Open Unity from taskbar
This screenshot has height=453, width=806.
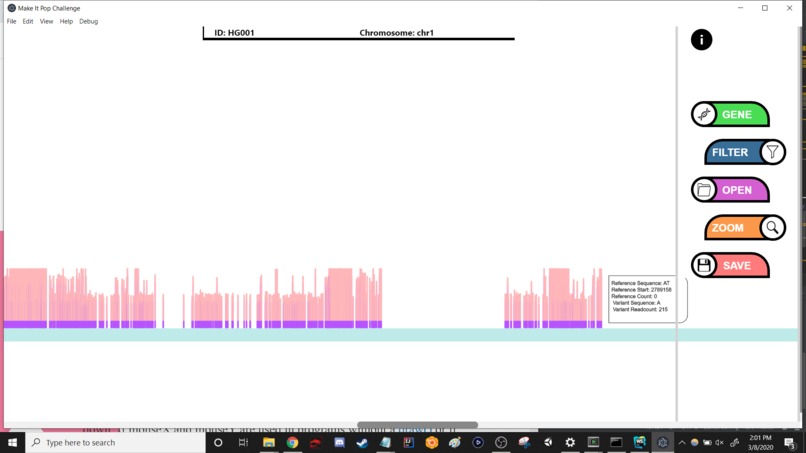point(548,442)
